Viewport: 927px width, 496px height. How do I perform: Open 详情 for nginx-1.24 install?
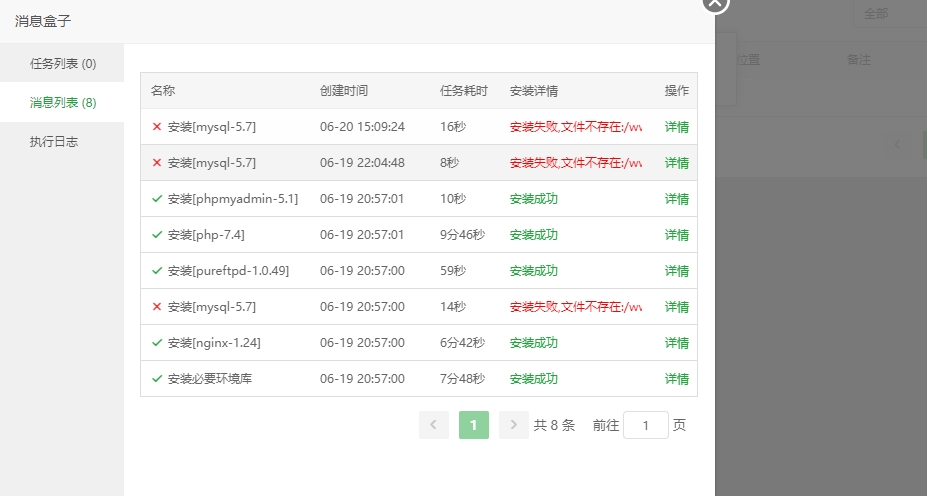(676, 343)
